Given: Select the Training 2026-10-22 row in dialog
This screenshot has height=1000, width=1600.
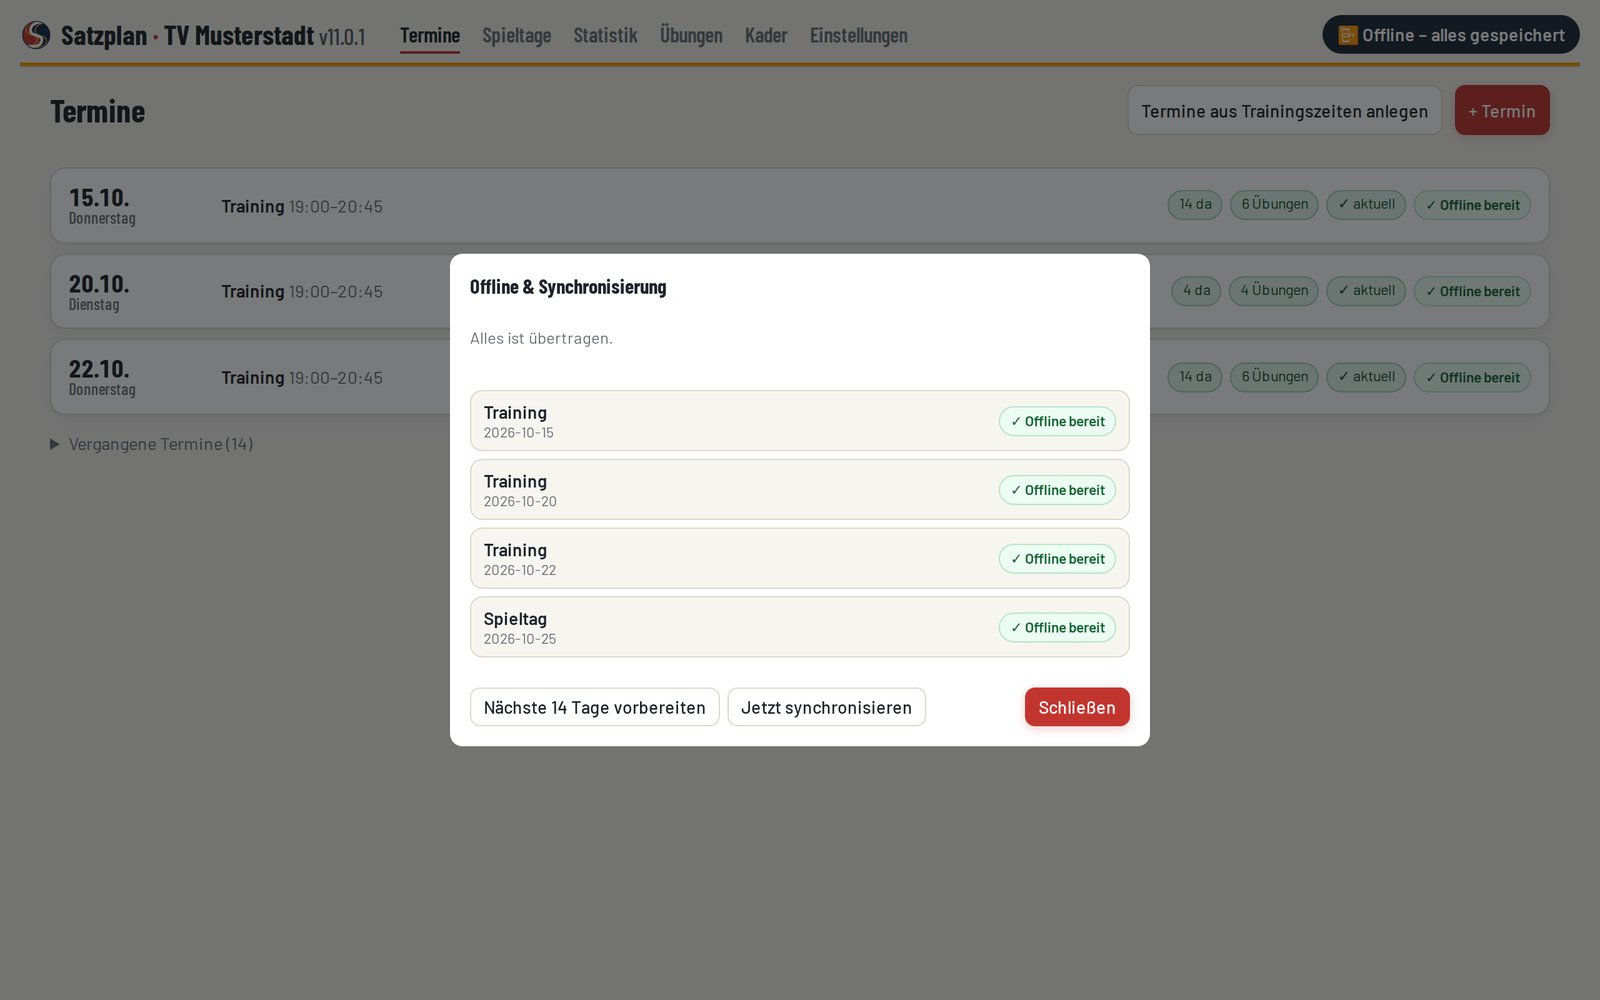Looking at the screenshot, I should tap(800, 559).
